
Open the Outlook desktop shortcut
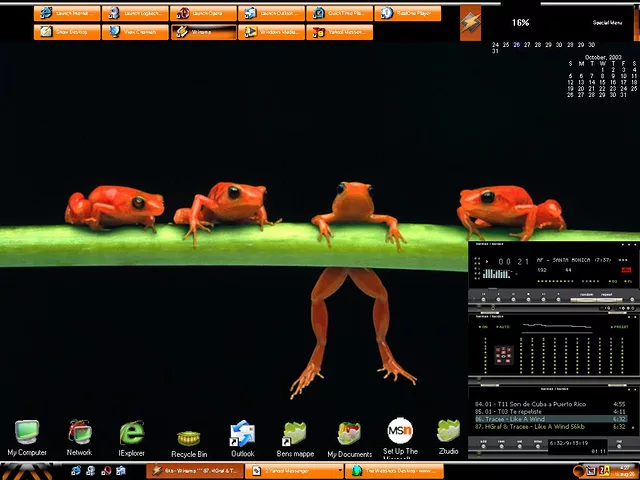242,435
